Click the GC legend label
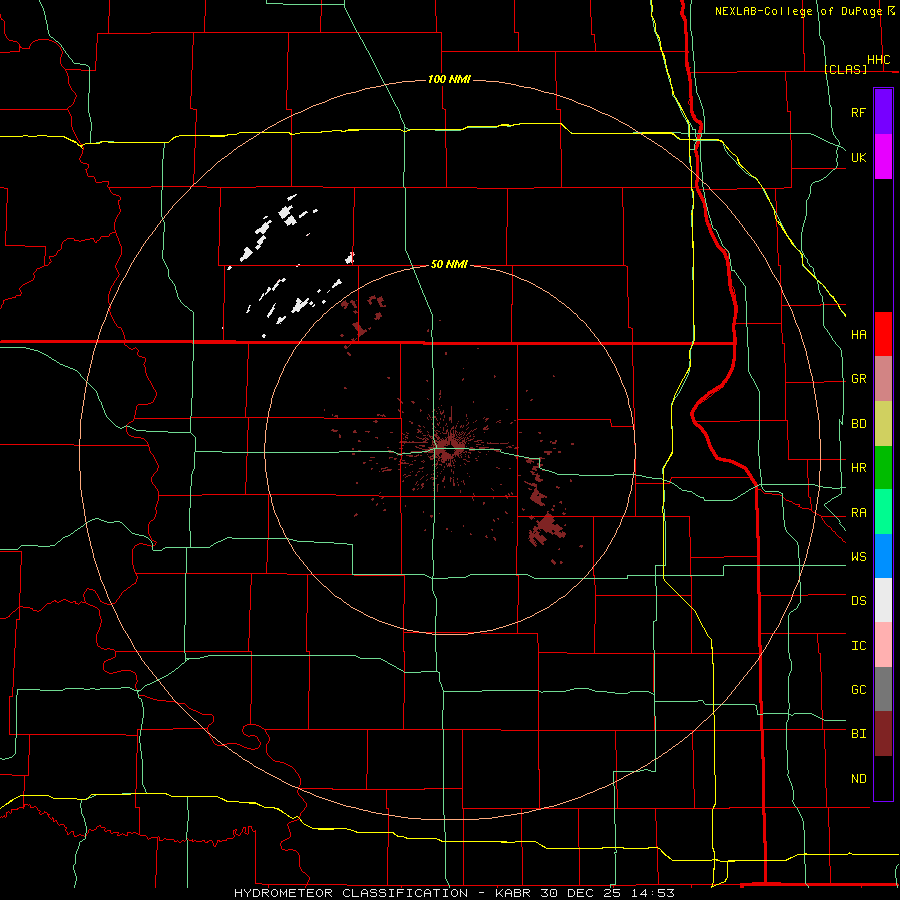Image resolution: width=900 pixels, height=900 pixels. click(x=858, y=689)
